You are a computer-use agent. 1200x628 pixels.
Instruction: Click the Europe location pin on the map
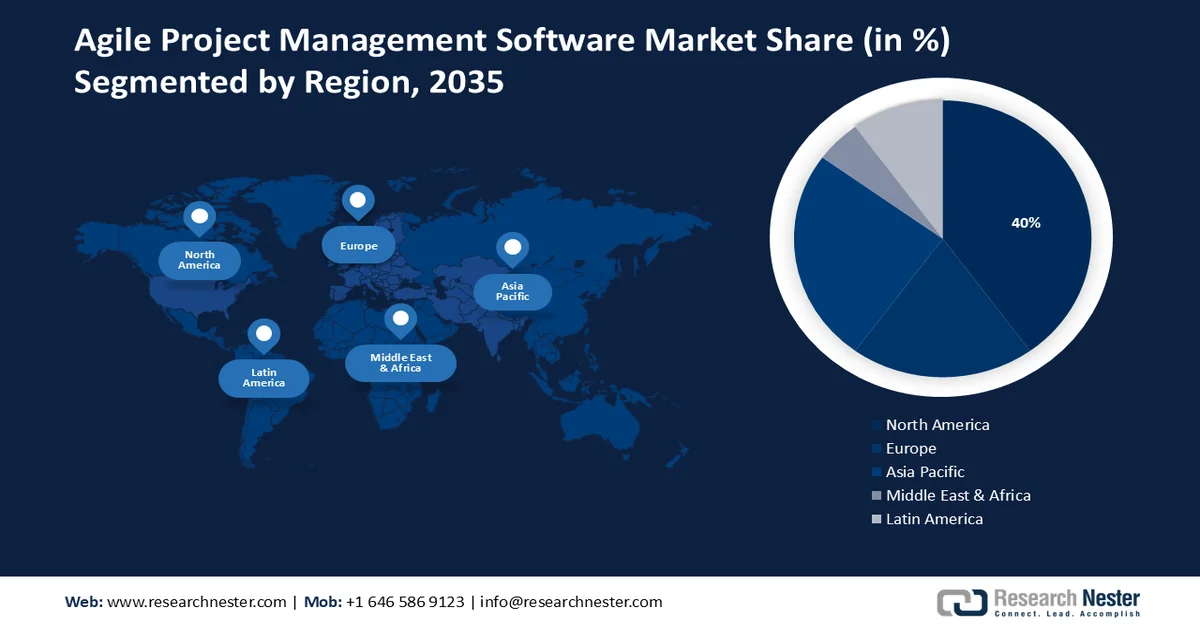click(x=359, y=200)
